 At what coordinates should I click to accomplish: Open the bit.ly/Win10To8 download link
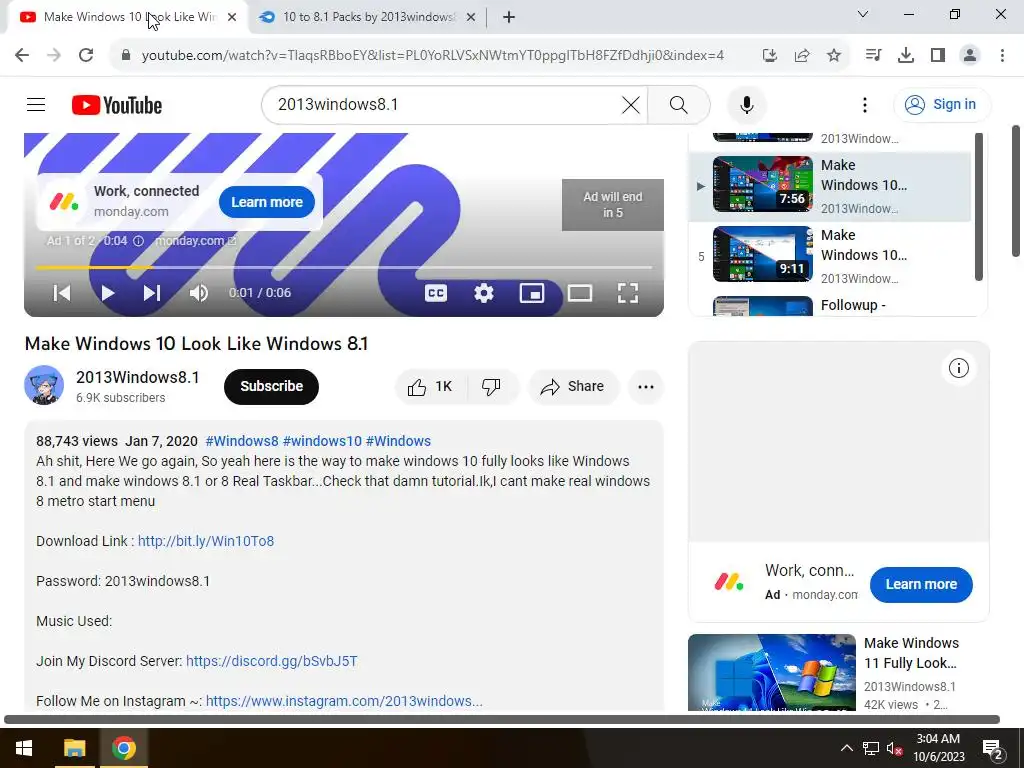click(x=206, y=541)
